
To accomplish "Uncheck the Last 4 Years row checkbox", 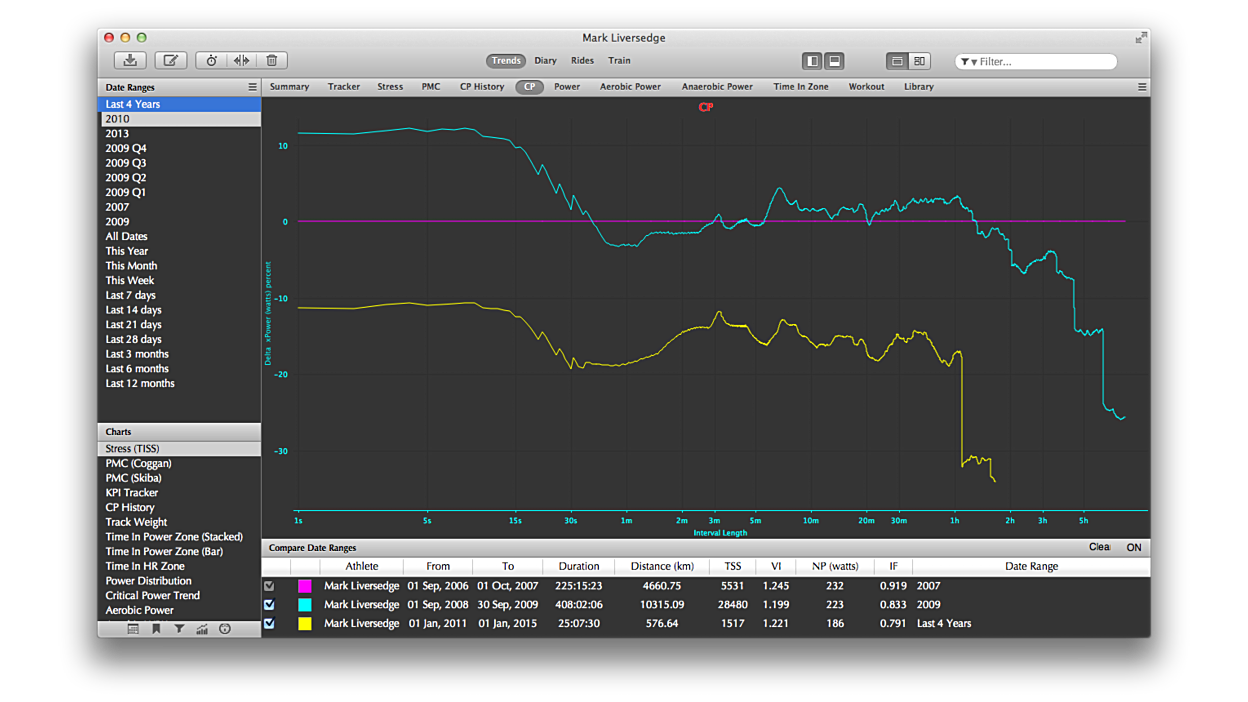I will pos(269,624).
